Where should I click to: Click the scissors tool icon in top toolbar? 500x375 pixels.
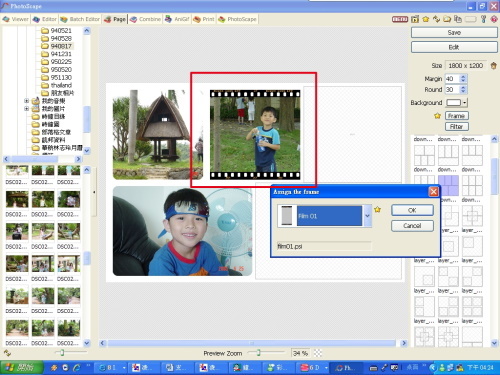pyautogui.click(x=483, y=19)
